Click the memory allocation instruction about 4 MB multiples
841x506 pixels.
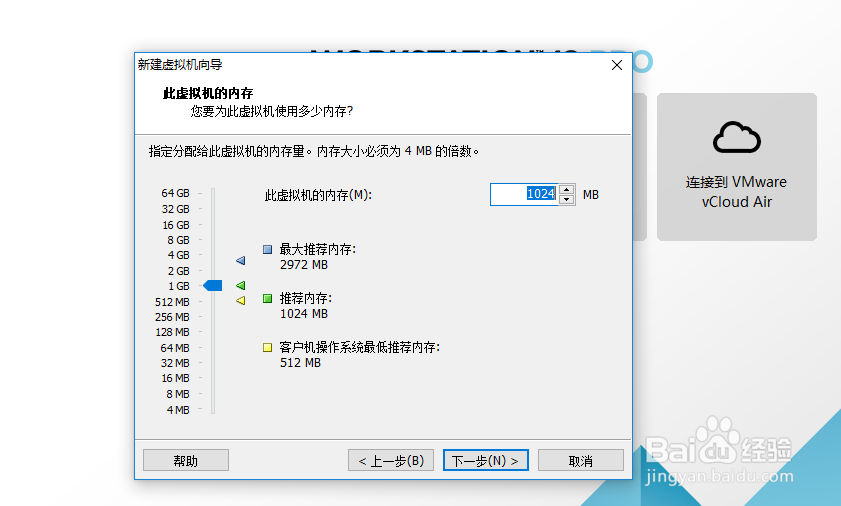[314, 151]
